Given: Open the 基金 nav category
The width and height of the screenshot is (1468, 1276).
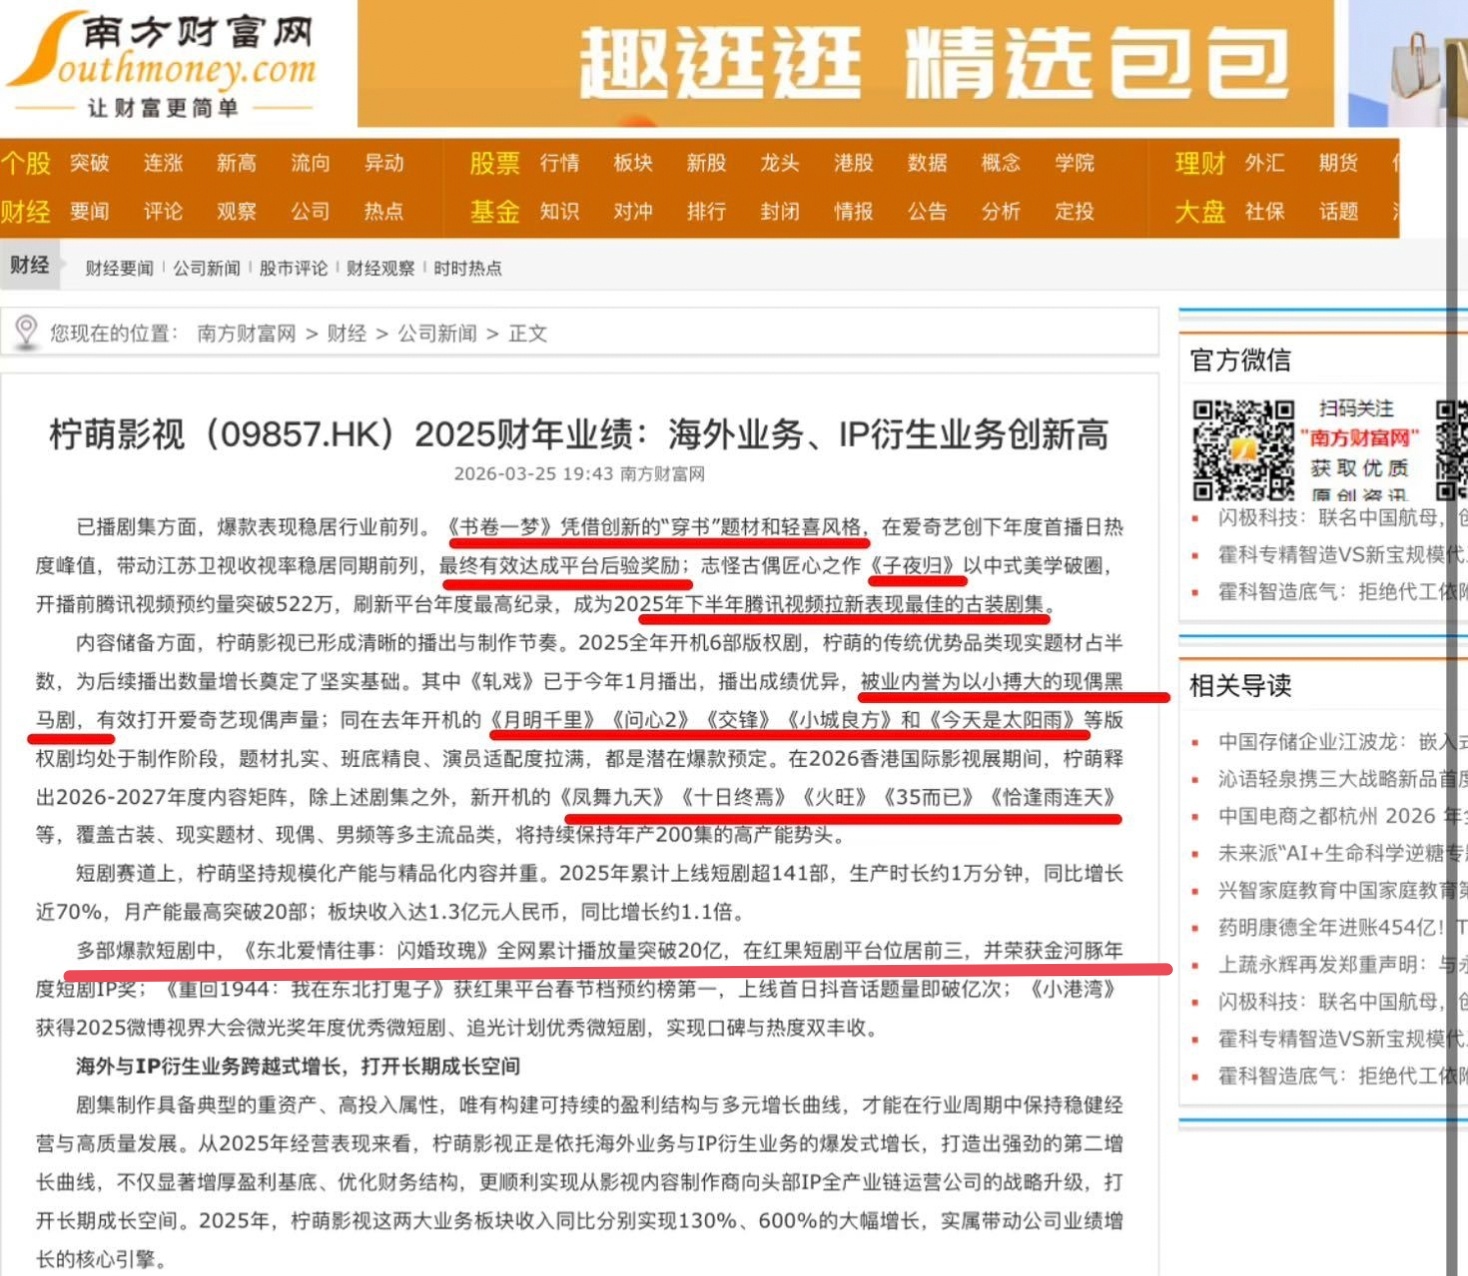Looking at the screenshot, I should (495, 211).
